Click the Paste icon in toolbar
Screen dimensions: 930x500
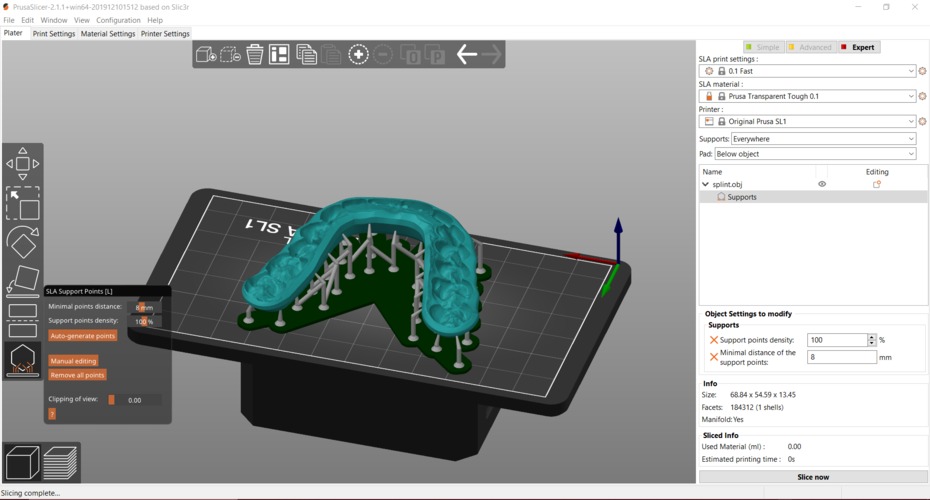click(x=331, y=55)
